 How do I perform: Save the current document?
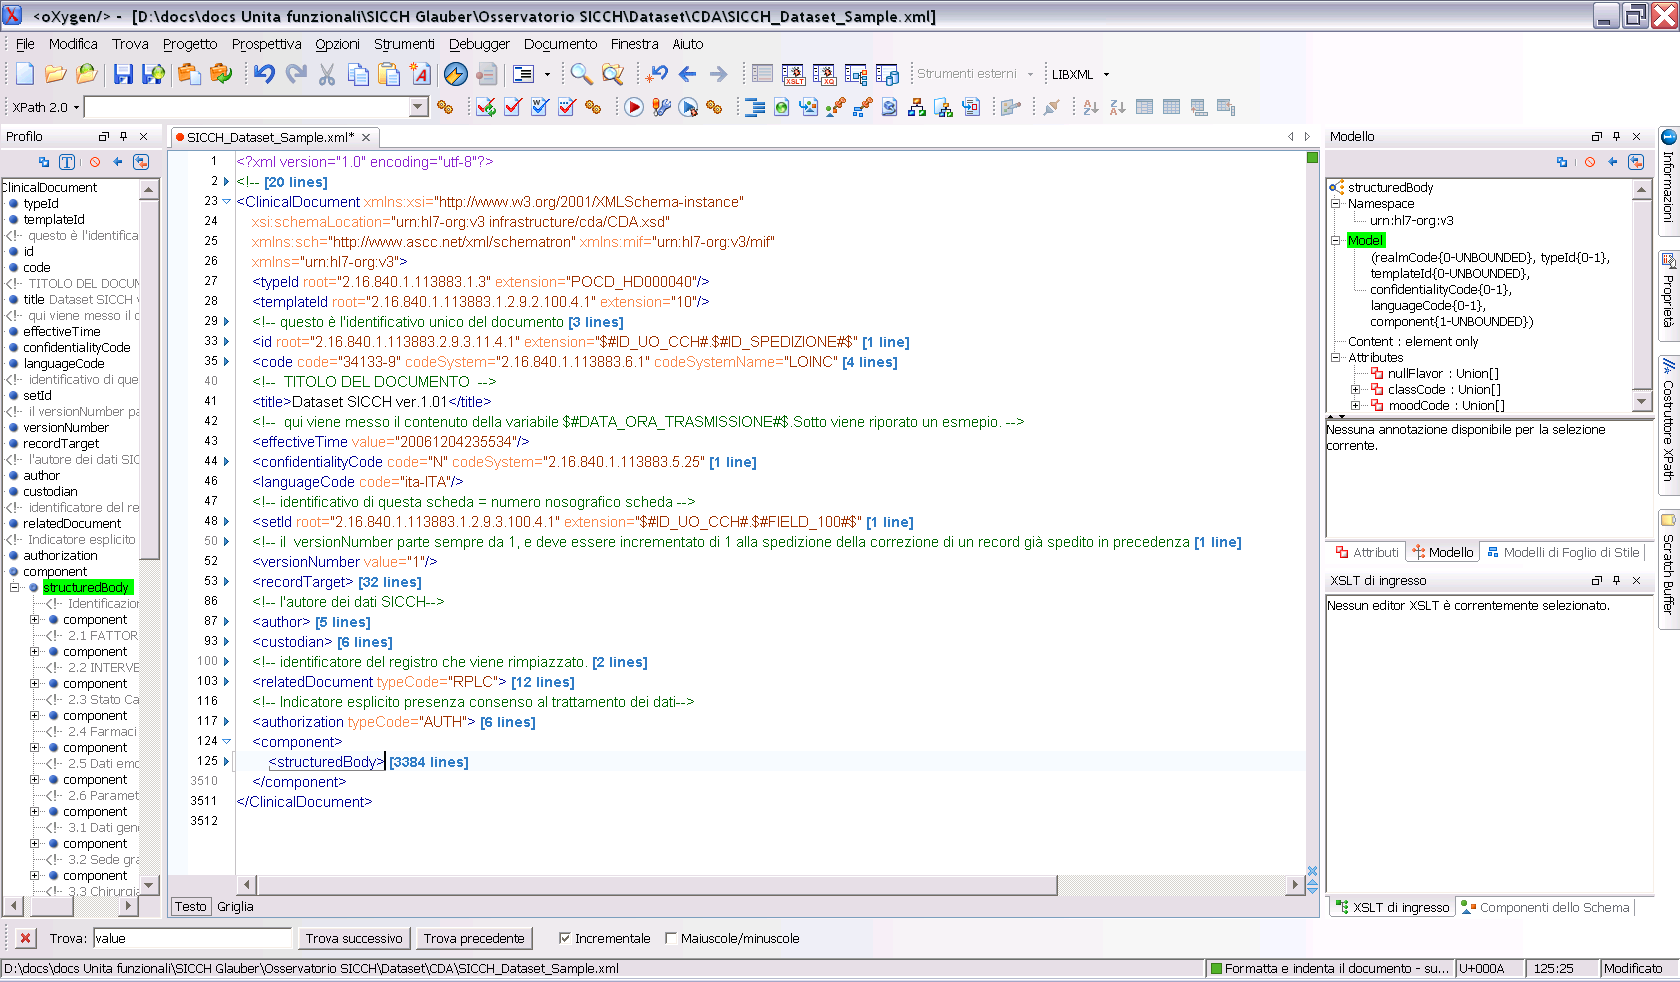(x=123, y=74)
